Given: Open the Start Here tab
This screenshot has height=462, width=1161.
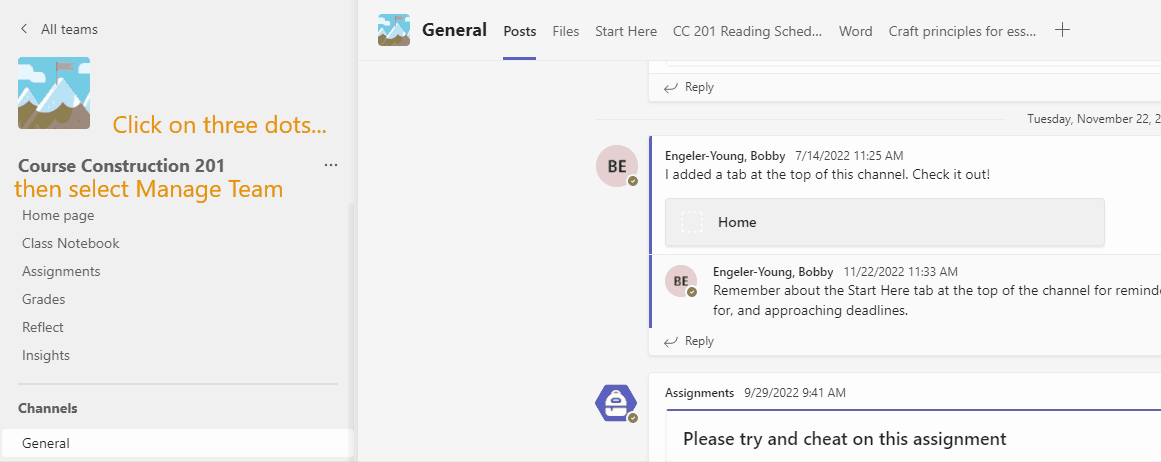Looking at the screenshot, I should coord(626,31).
